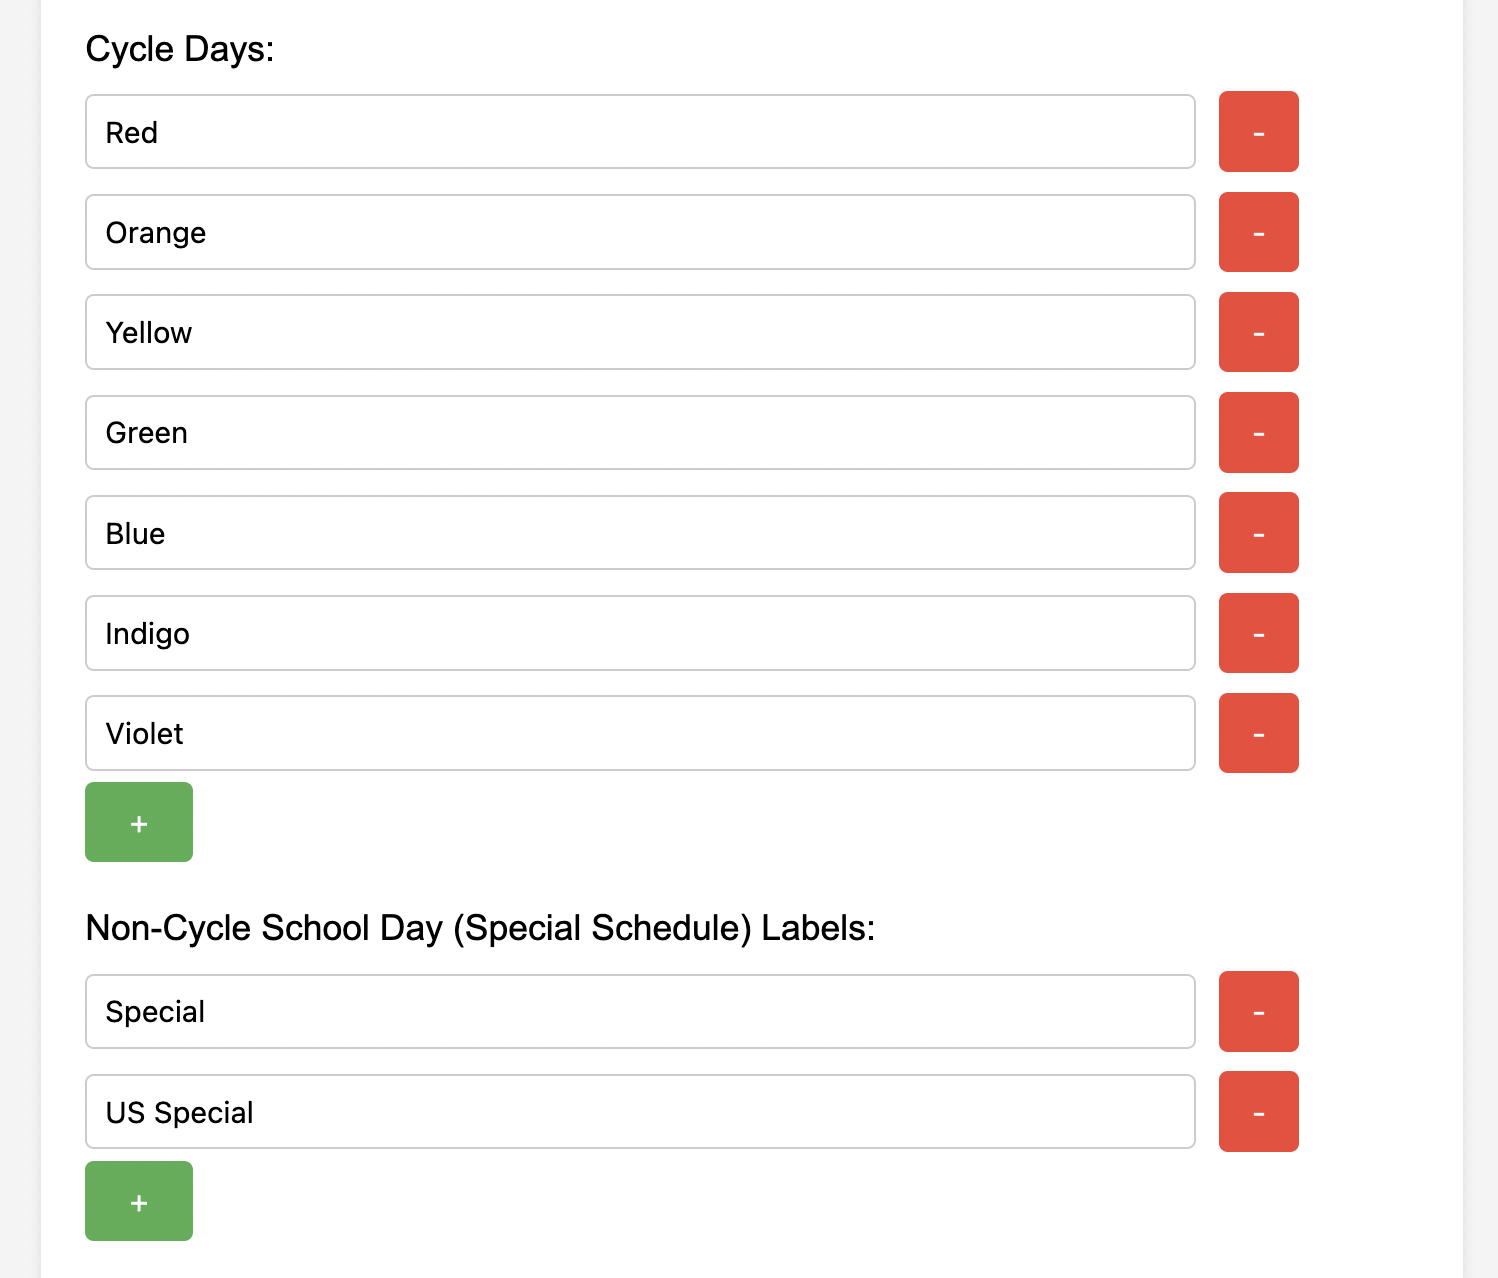Screen dimensions: 1498x1278
Task: Add a new cycle day row
Action: (x=139, y=822)
